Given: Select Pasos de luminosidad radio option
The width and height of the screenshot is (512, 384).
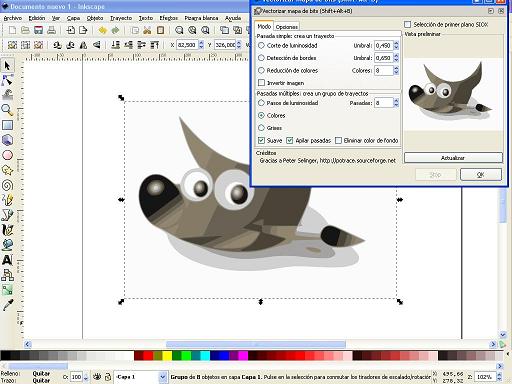Looking at the screenshot, I should click(x=261, y=103).
